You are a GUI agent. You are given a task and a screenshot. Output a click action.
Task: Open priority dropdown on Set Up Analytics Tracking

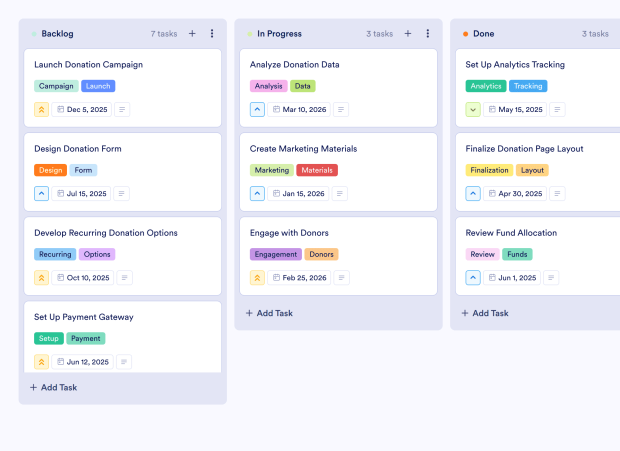pos(474,109)
